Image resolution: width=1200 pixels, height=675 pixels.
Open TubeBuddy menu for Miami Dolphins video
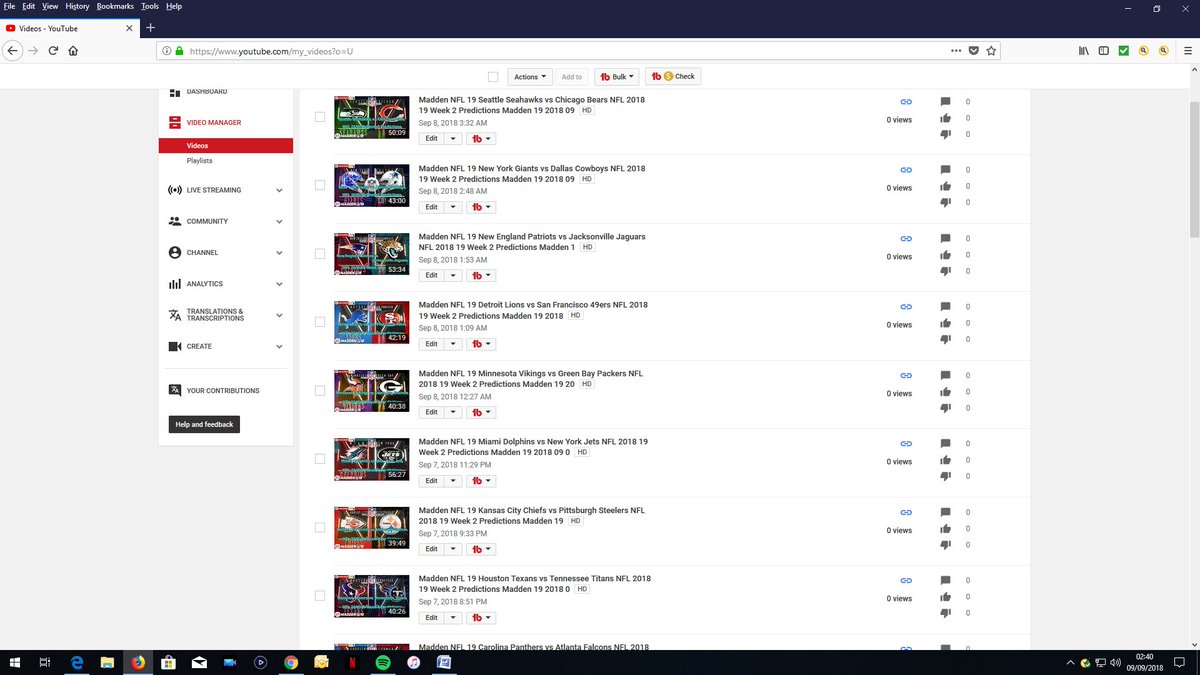[482, 480]
